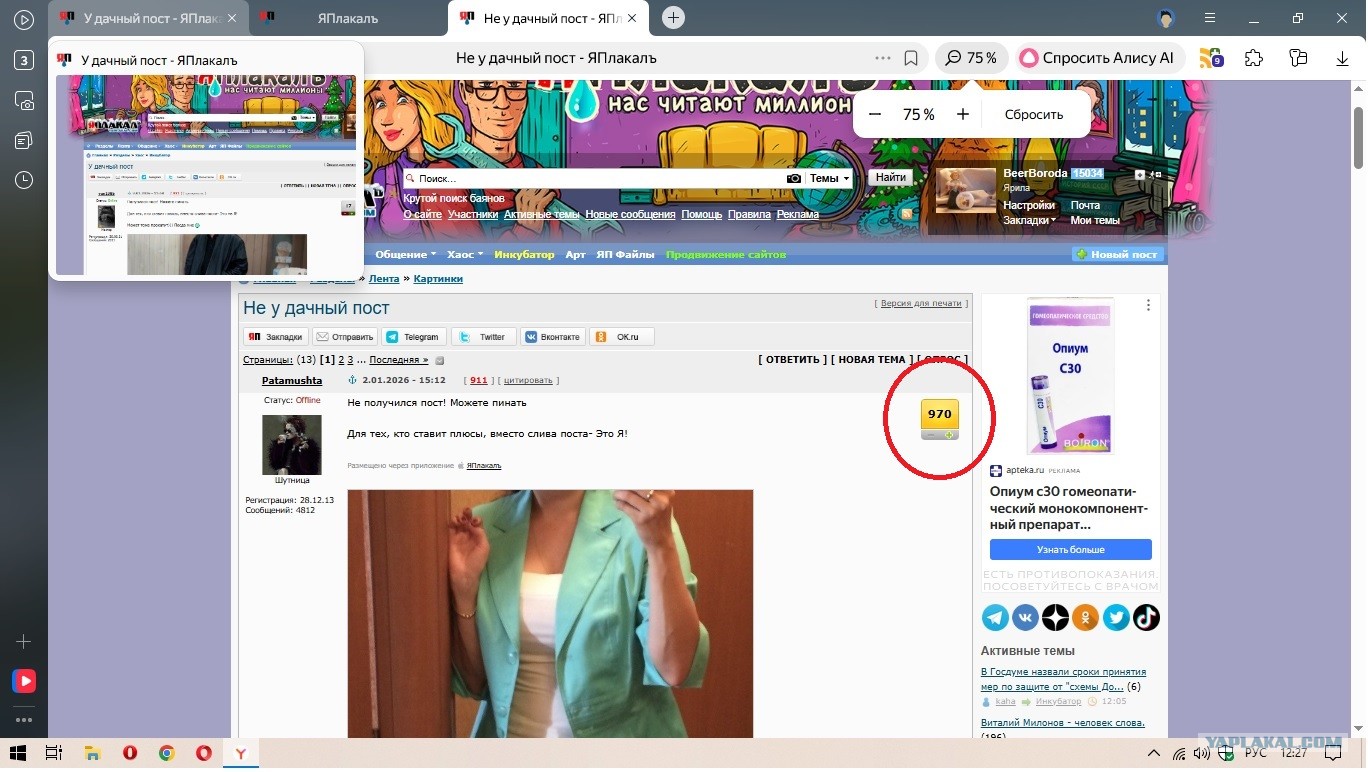Open Telegram icon in sidebar social row
Viewport: 1368px width, 772px height.
(x=995, y=618)
